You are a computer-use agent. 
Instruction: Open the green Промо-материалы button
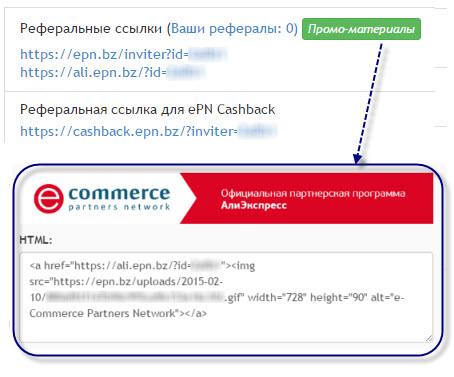point(361,29)
